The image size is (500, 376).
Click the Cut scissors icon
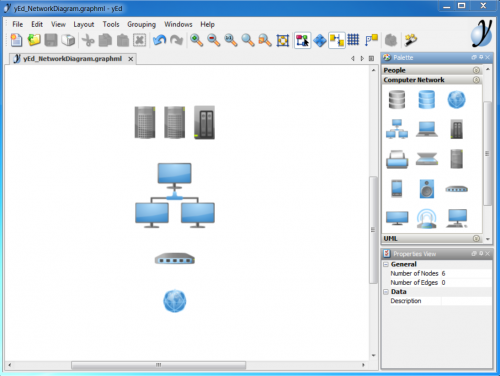(88, 40)
